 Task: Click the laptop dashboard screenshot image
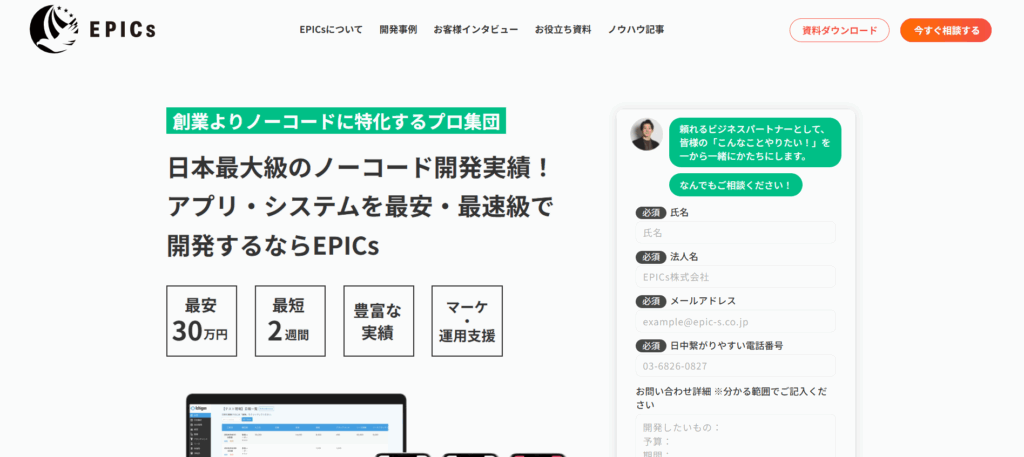click(x=296, y=426)
